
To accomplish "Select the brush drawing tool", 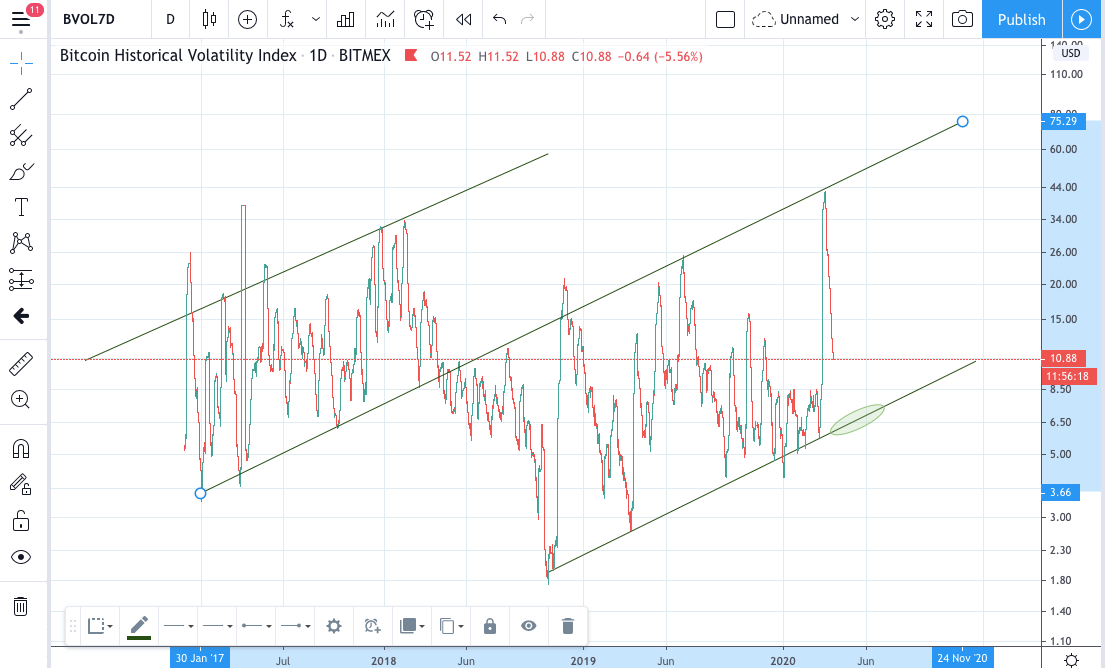I will tap(21, 171).
